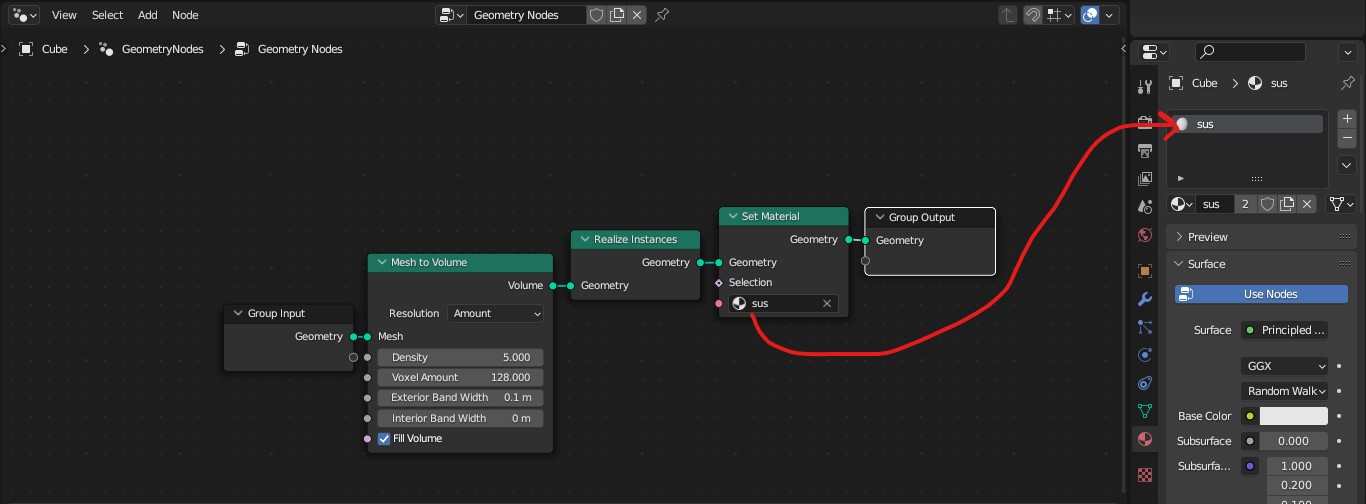The image size is (1366, 504).
Task: Open the overlays options dropdown arrow
Action: pyautogui.click(x=1109, y=15)
